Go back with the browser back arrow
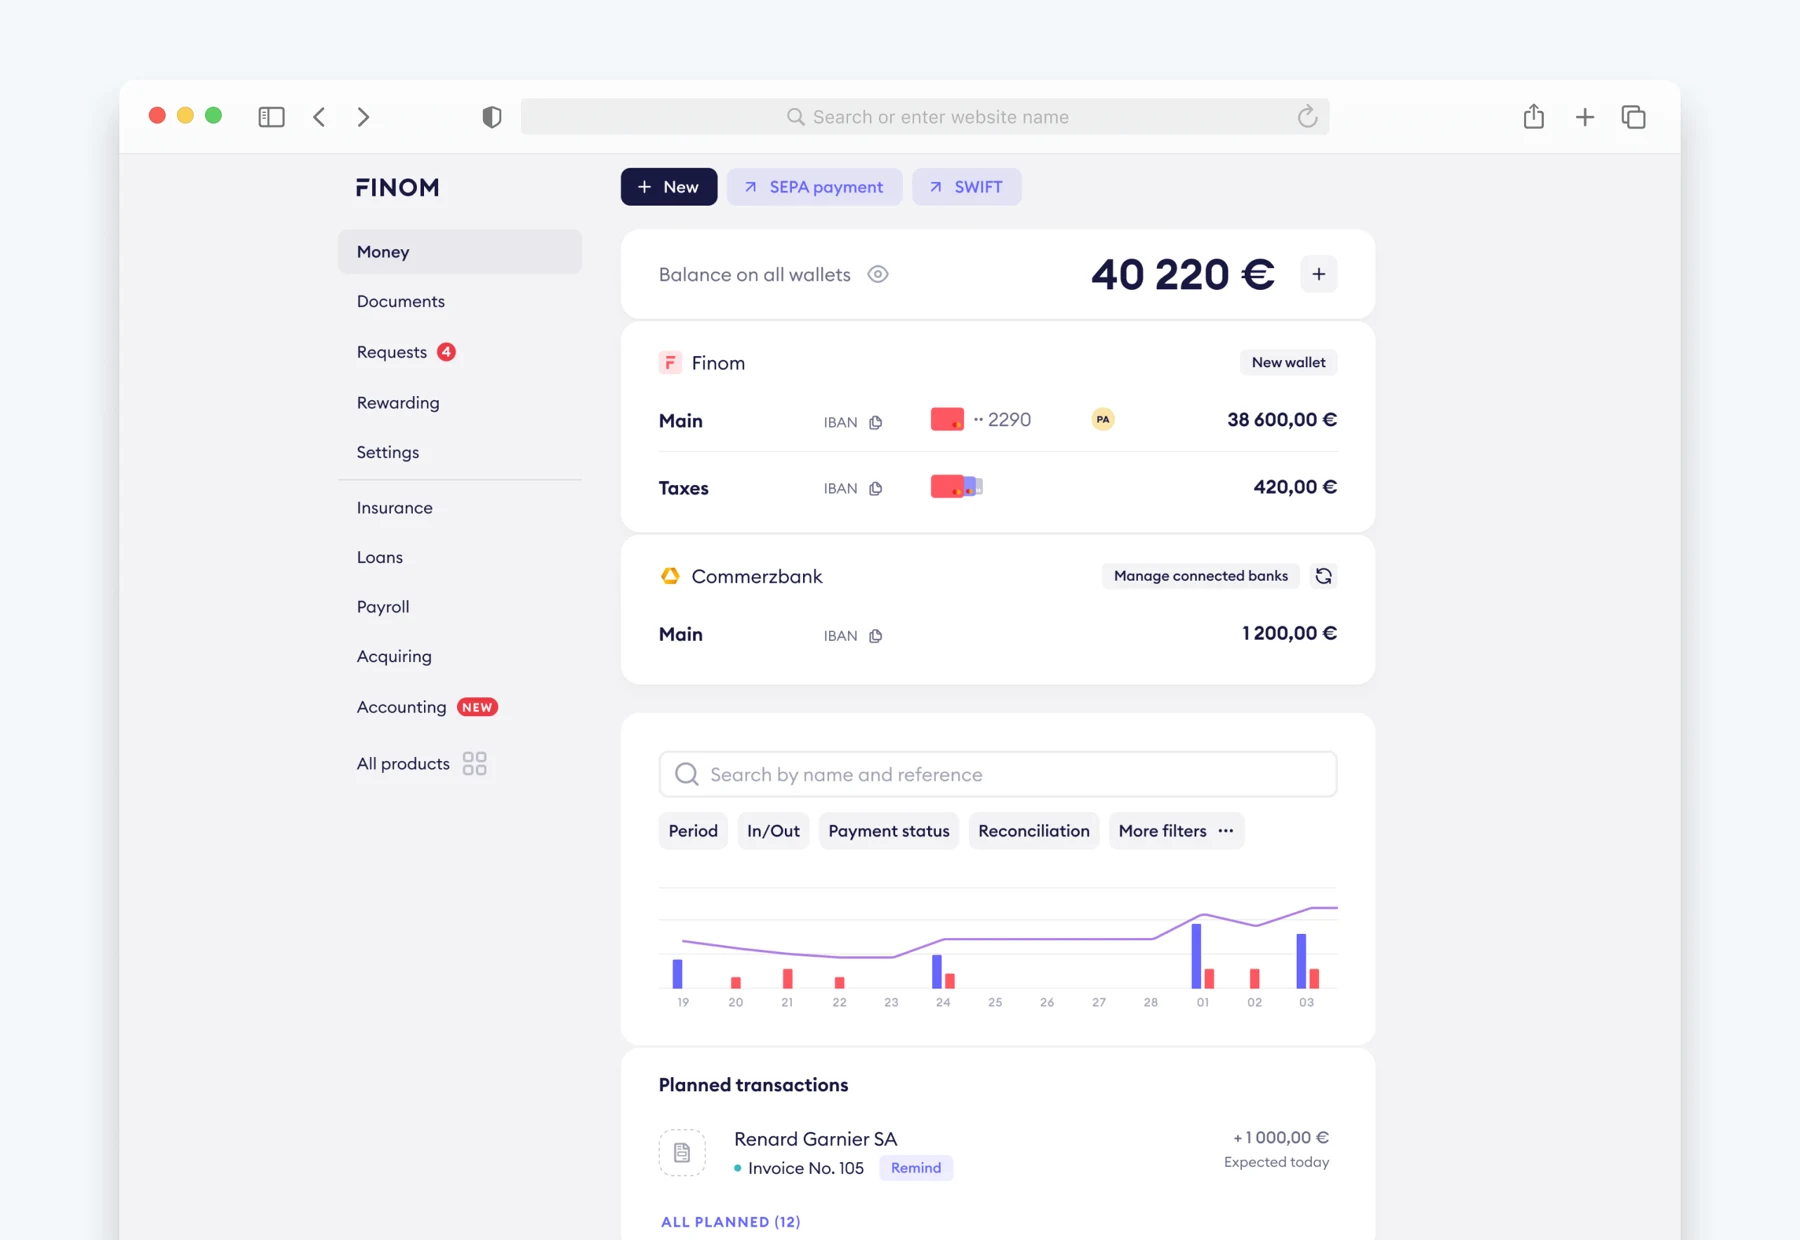The width and height of the screenshot is (1800, 1240). point(319,117)
